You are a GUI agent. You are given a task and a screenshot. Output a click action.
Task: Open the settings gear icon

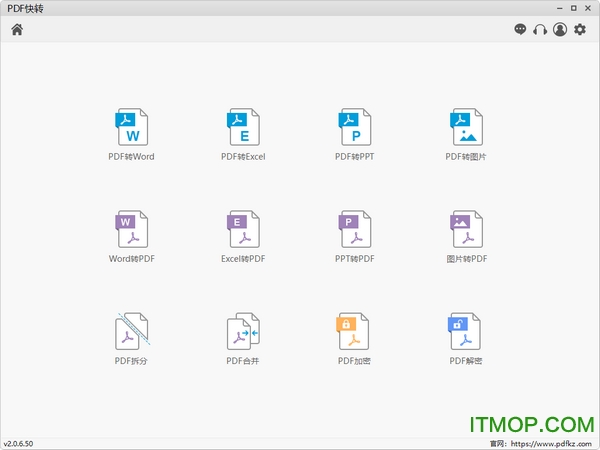[x=580, y=30]
